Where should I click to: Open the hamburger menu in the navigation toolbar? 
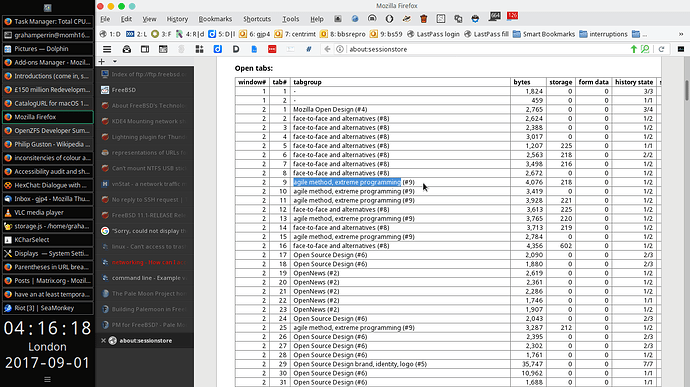[107, 49]
